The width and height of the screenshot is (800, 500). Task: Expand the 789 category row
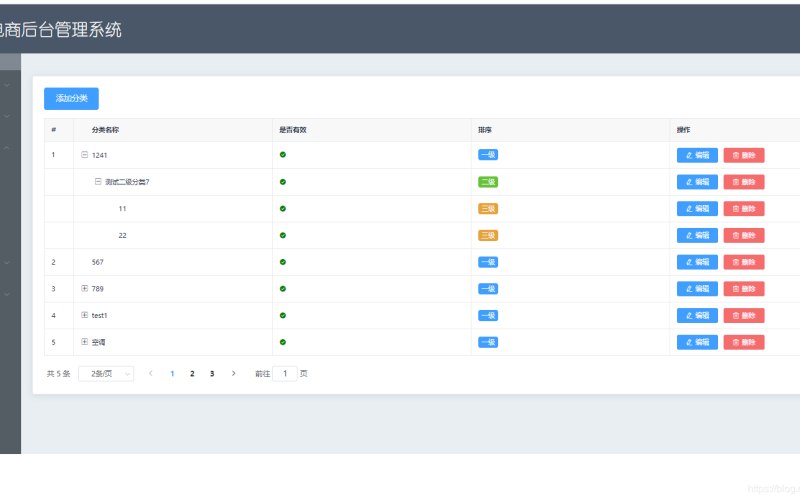pyautogui.click(x=85, y=288)
